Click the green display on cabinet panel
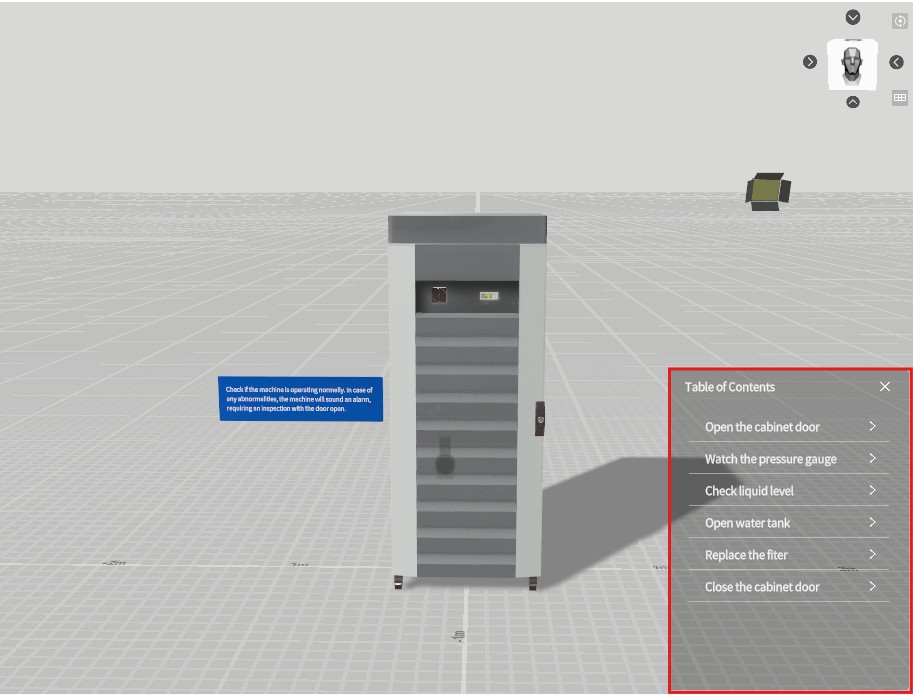This screenshot has width=913, height=695. coord(488,296)
